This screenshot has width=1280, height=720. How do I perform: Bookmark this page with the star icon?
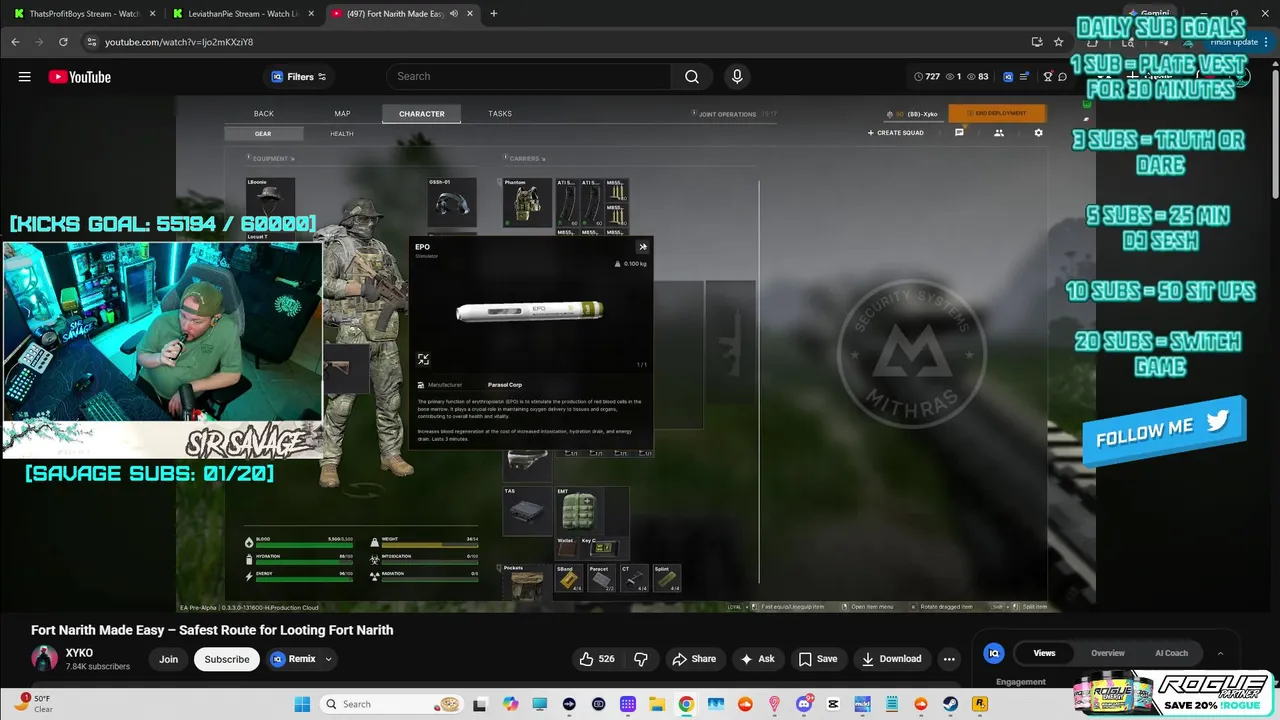[1058, 42]
